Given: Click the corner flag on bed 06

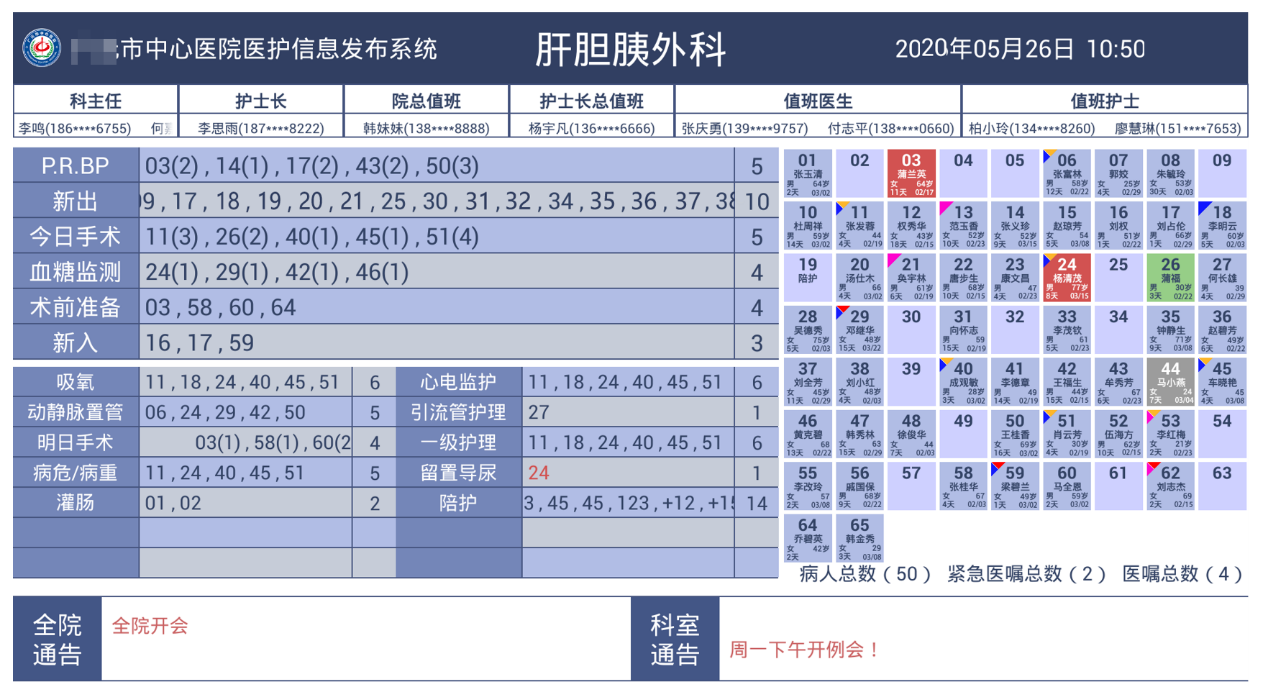Looking at the screenshot, I should click(x=1048, y=155).
